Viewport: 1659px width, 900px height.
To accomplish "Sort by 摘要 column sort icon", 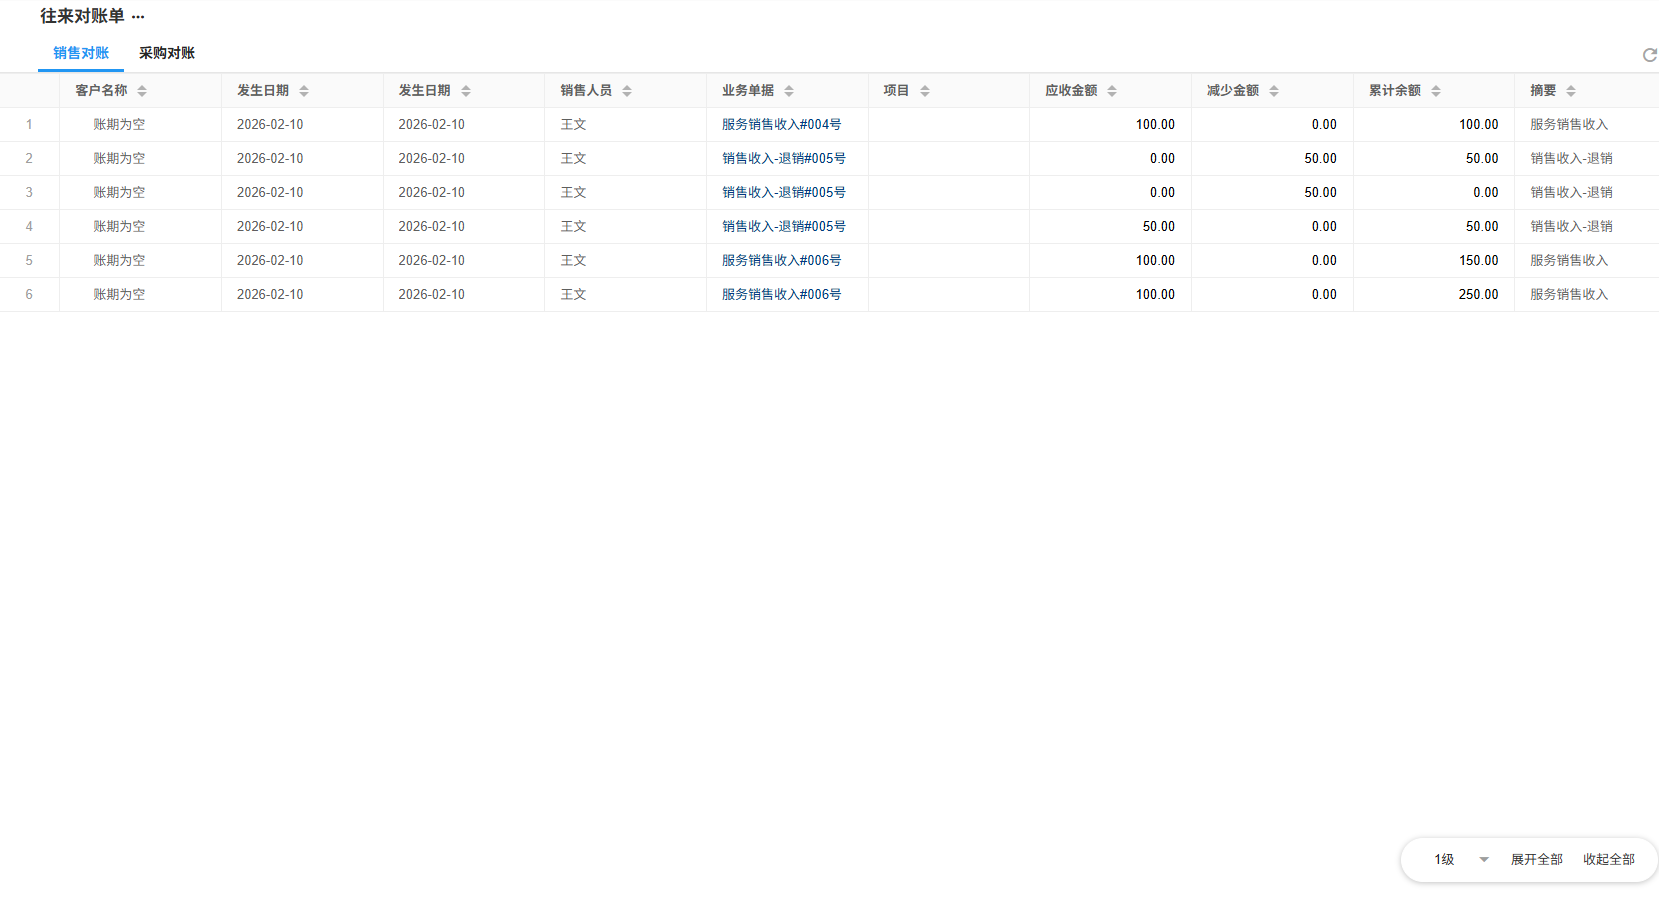I will (x=1571, y=91).
